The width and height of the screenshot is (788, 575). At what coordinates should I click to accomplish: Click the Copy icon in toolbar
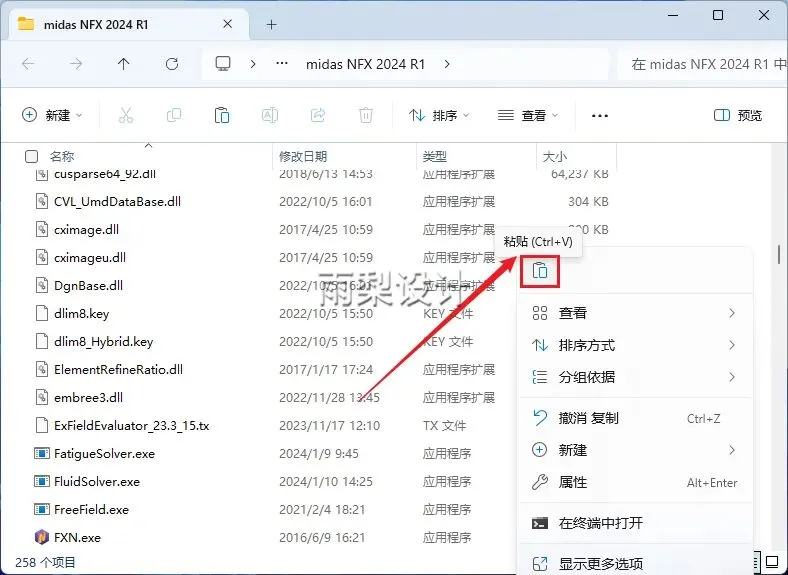click(174, 115)
